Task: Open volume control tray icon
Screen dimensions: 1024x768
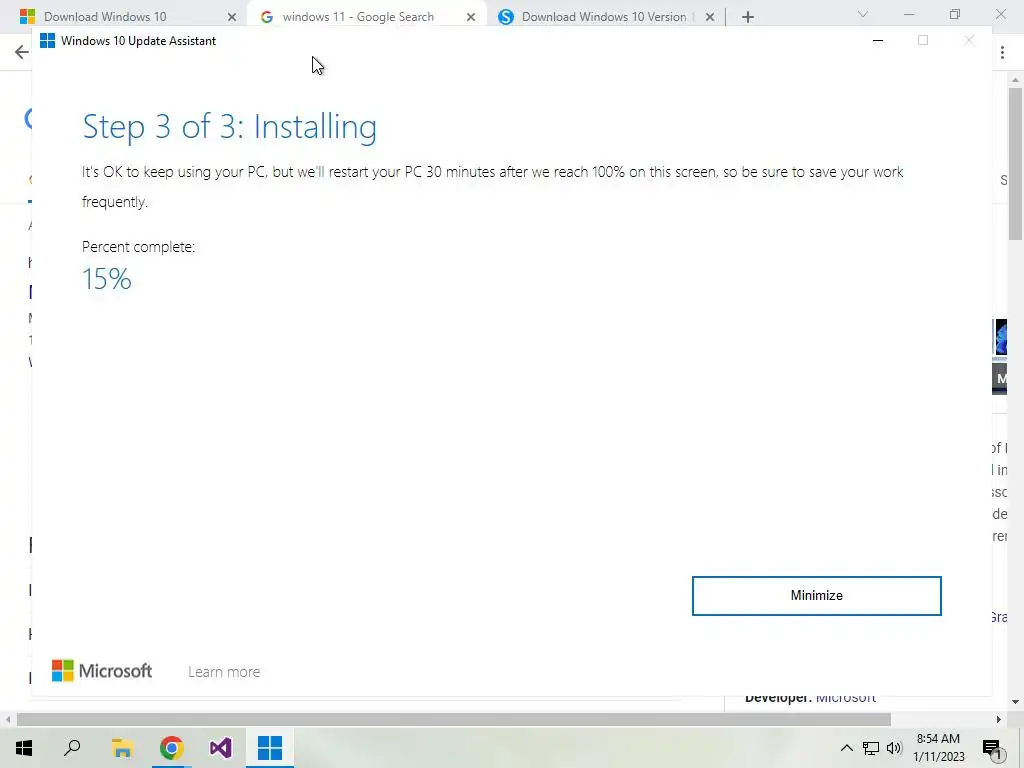Action: (894, 748)
